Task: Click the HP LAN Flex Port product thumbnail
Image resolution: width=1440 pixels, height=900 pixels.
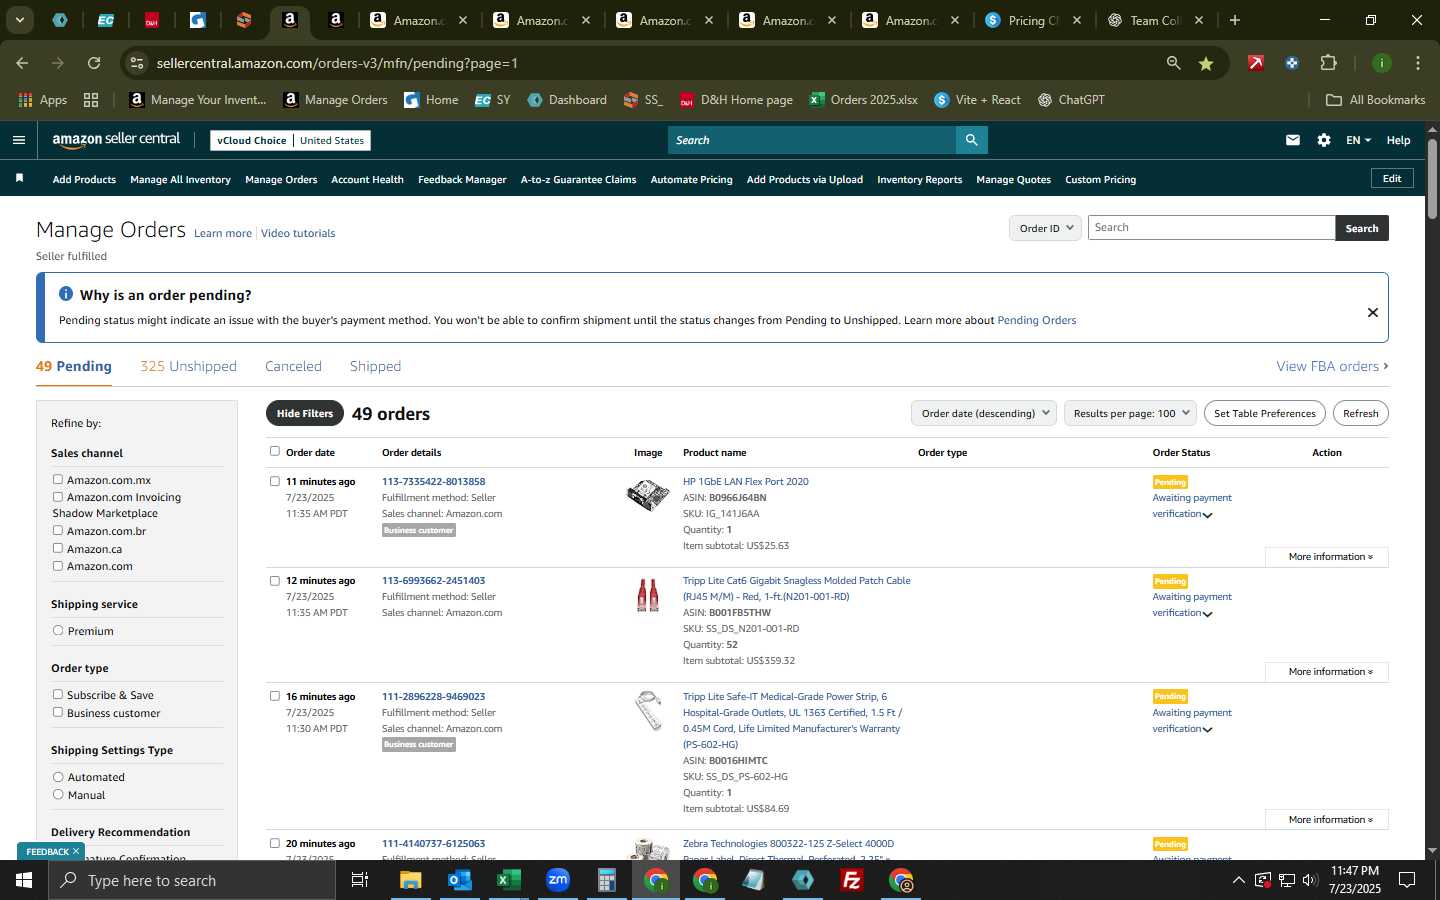Action: point(648,494)
